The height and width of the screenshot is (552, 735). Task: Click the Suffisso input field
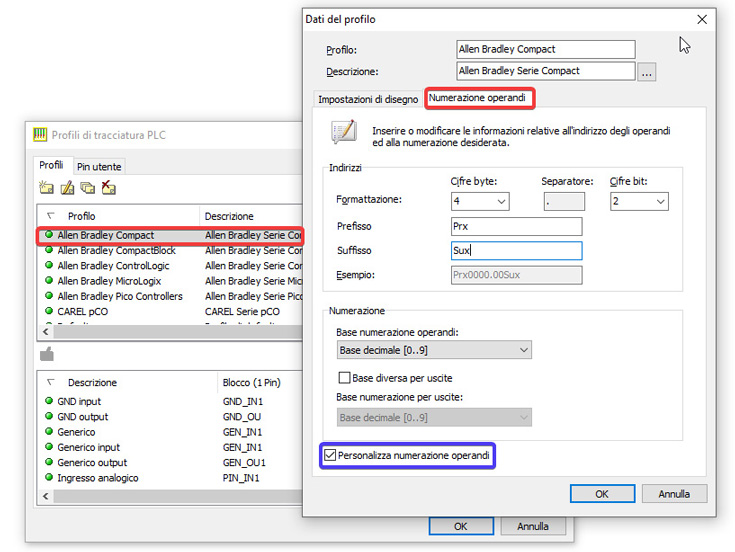tap(517, 251)
